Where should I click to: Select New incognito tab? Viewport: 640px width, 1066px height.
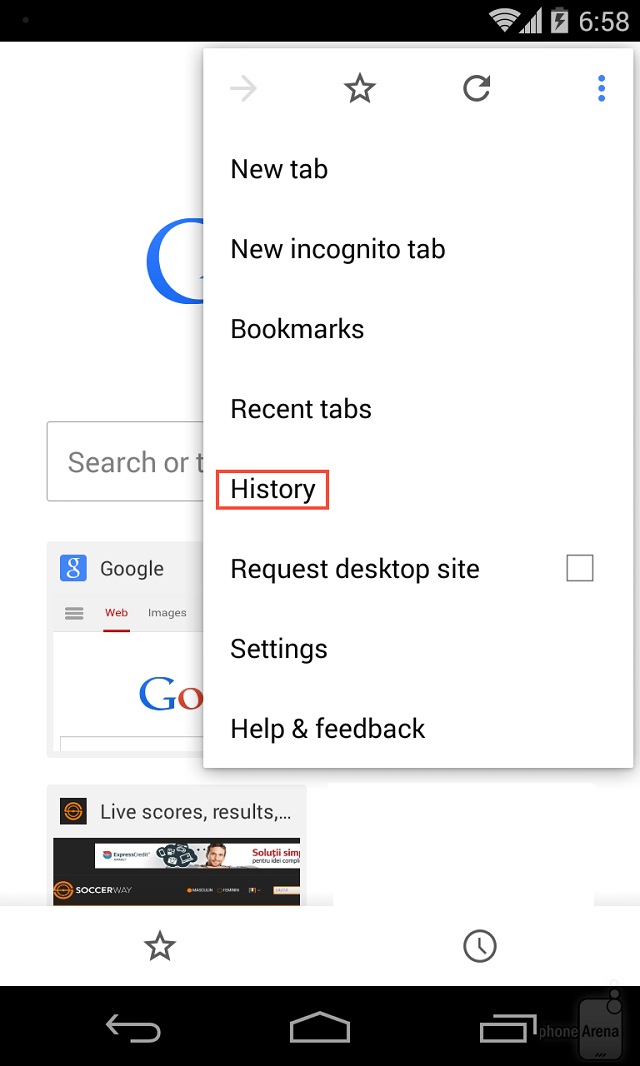(x=337, y=249)
